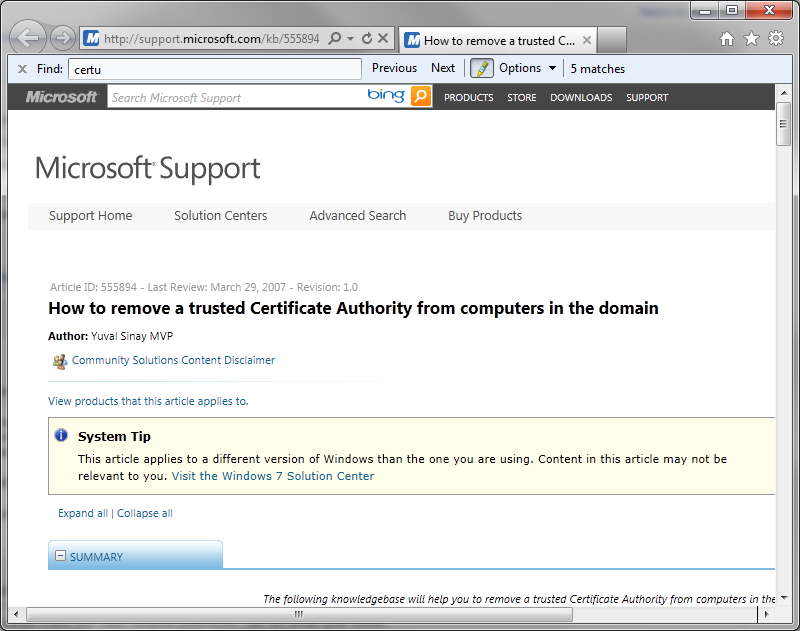
Task: Click the horizontal scrollbar left arrow
Action: (x=16, y=614)
